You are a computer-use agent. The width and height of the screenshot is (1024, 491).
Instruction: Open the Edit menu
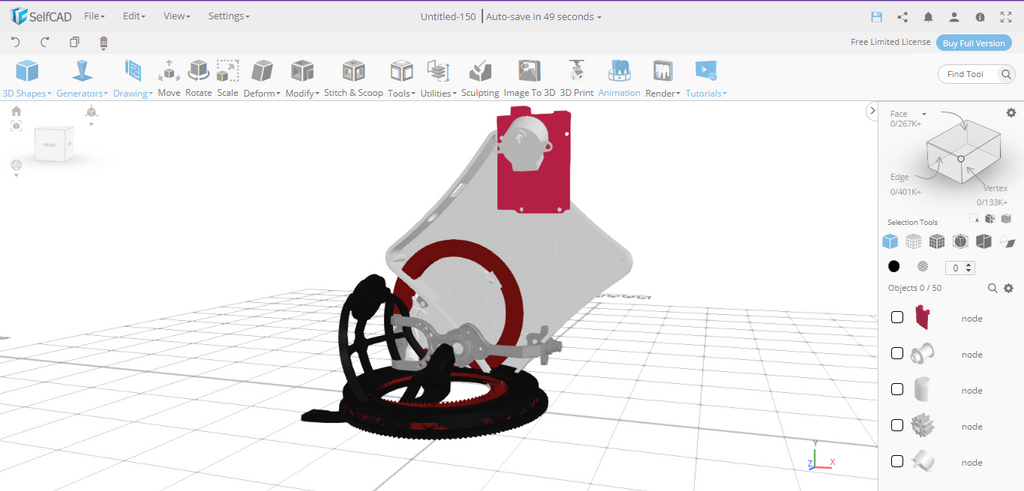(134, 16)
